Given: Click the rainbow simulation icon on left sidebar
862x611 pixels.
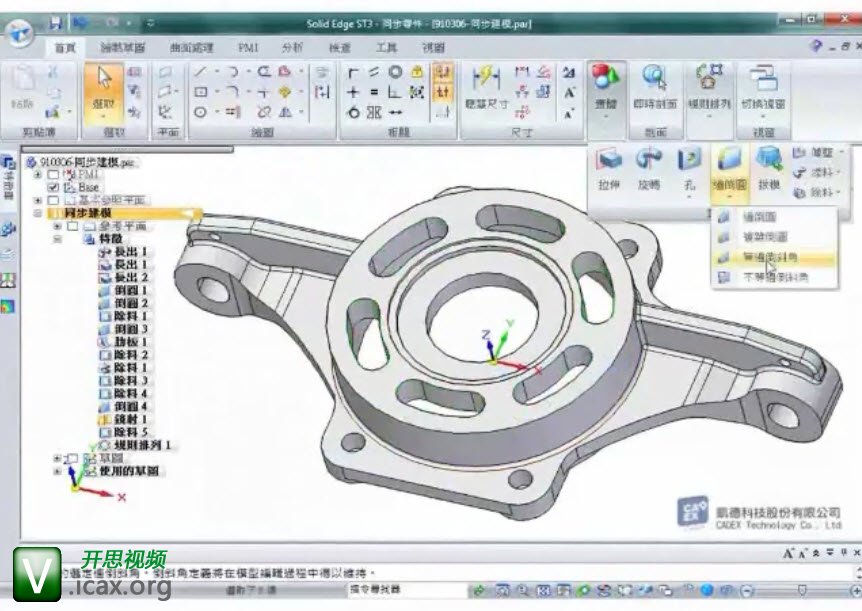Looking at the screenshot, I should coord(8,306).
